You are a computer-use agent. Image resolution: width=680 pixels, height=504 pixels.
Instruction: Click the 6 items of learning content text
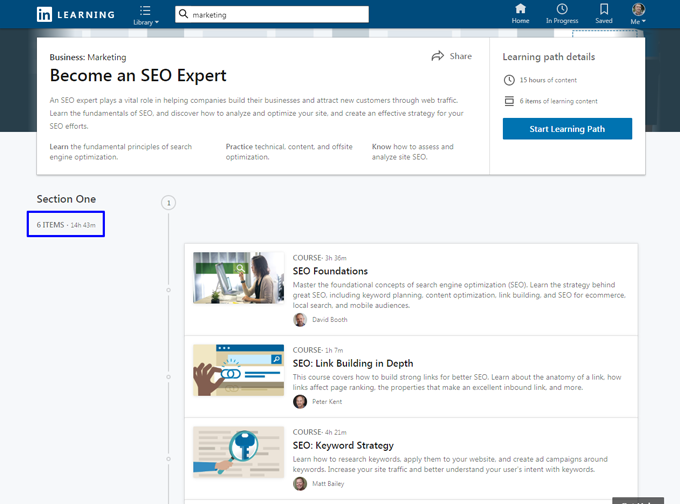click(x=559, y=101)
